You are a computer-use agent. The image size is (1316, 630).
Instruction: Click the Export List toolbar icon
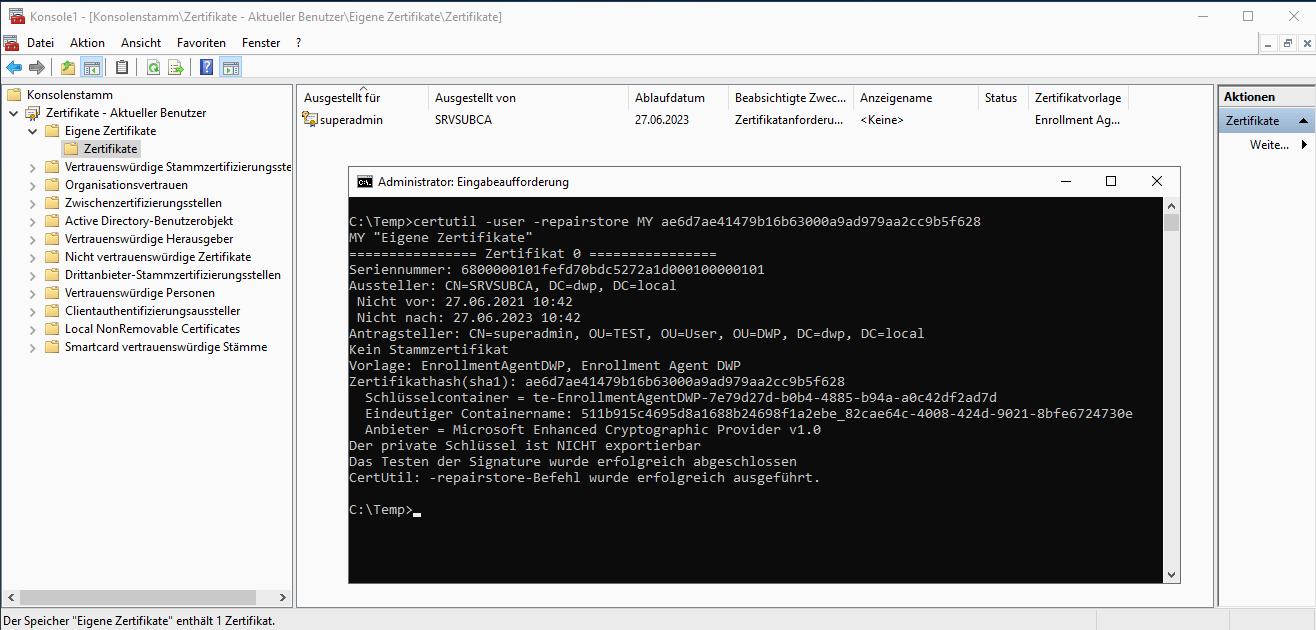click(176, 68)
